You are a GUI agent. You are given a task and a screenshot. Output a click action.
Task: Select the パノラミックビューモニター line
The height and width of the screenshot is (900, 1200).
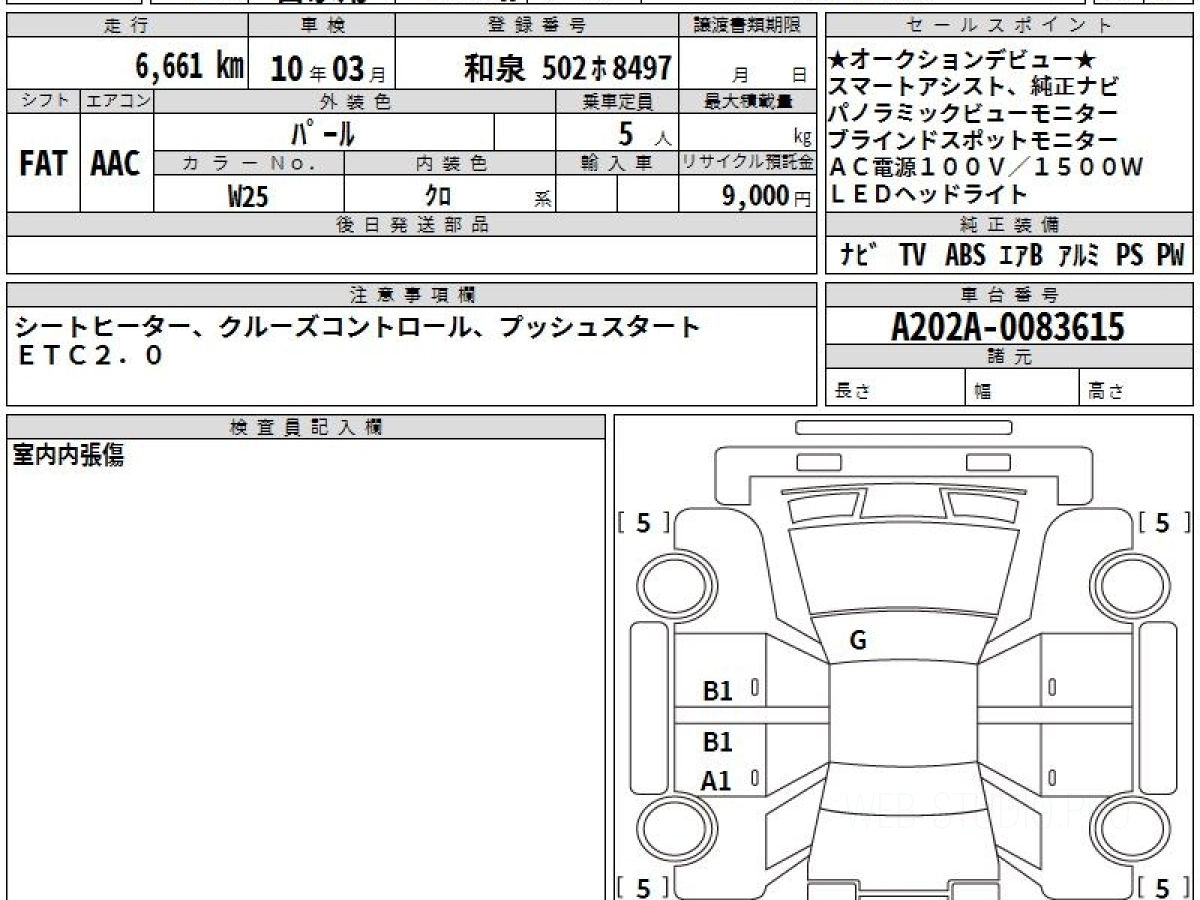(x=975, y=114)
